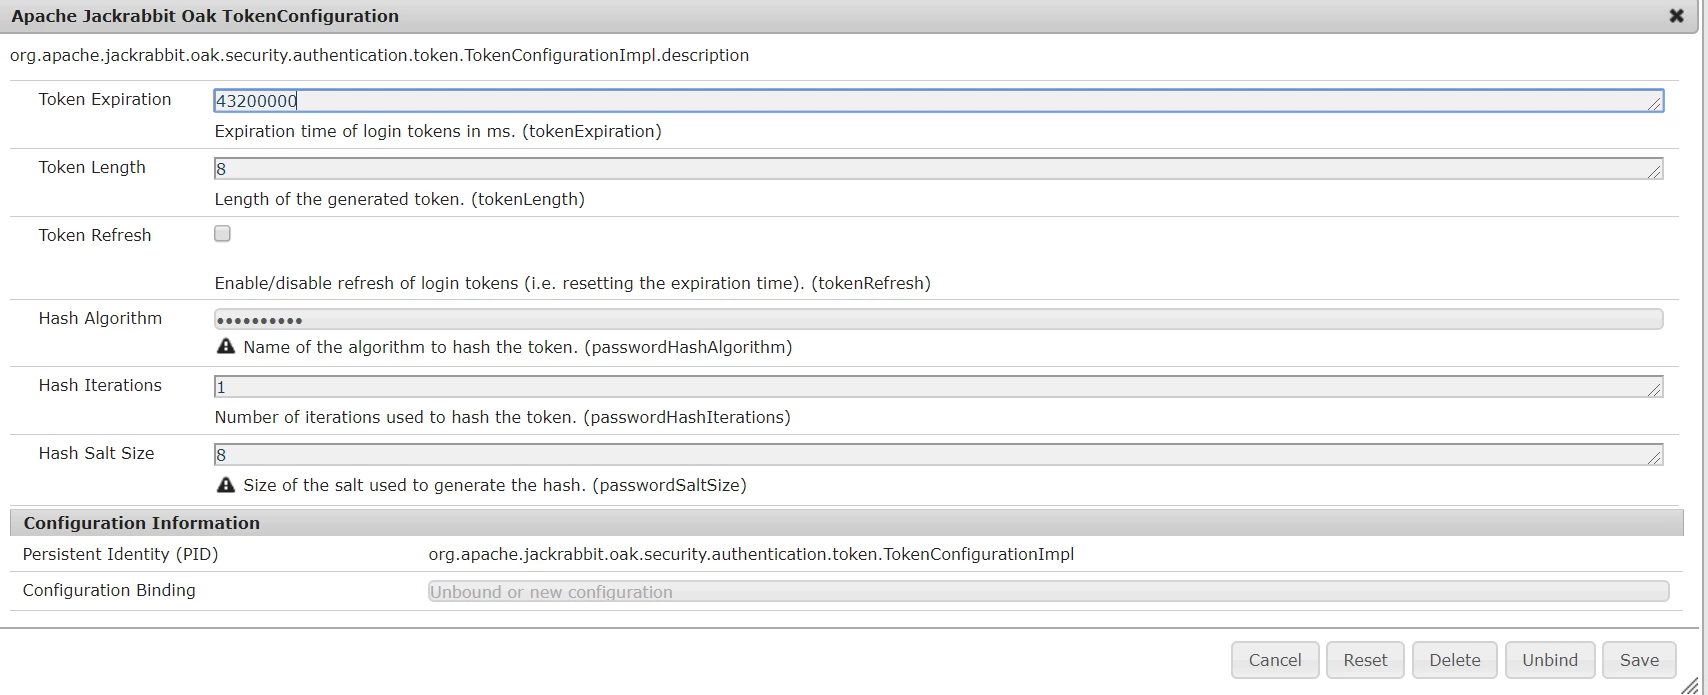
Task: Cancel the configuration changes
Action: tap(1275, 660)
